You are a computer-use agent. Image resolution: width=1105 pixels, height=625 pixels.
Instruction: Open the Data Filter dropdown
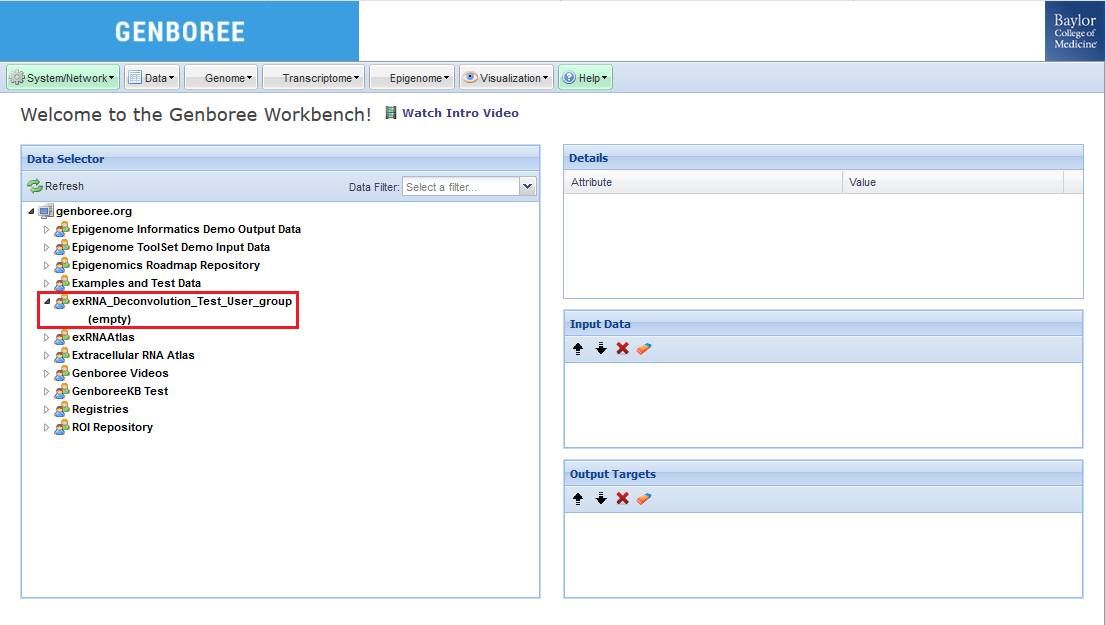[x=528, y=187]
